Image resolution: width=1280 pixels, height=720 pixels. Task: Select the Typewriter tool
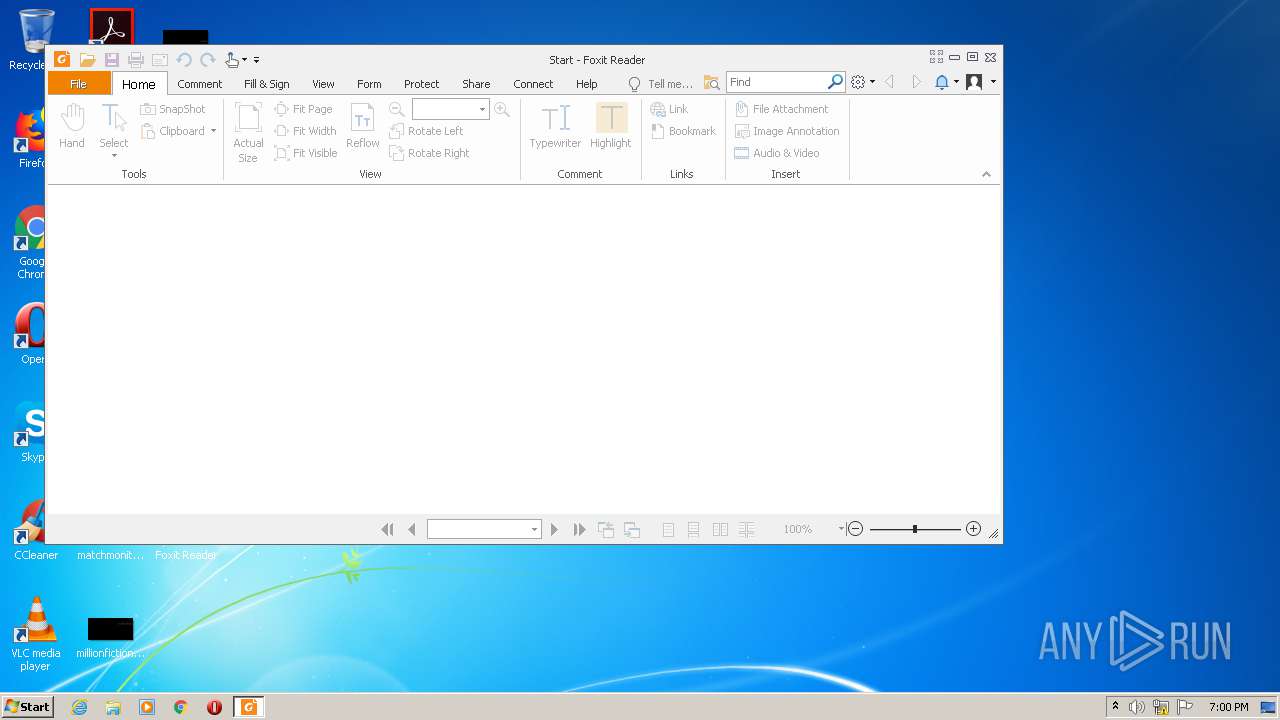point(555,126)
